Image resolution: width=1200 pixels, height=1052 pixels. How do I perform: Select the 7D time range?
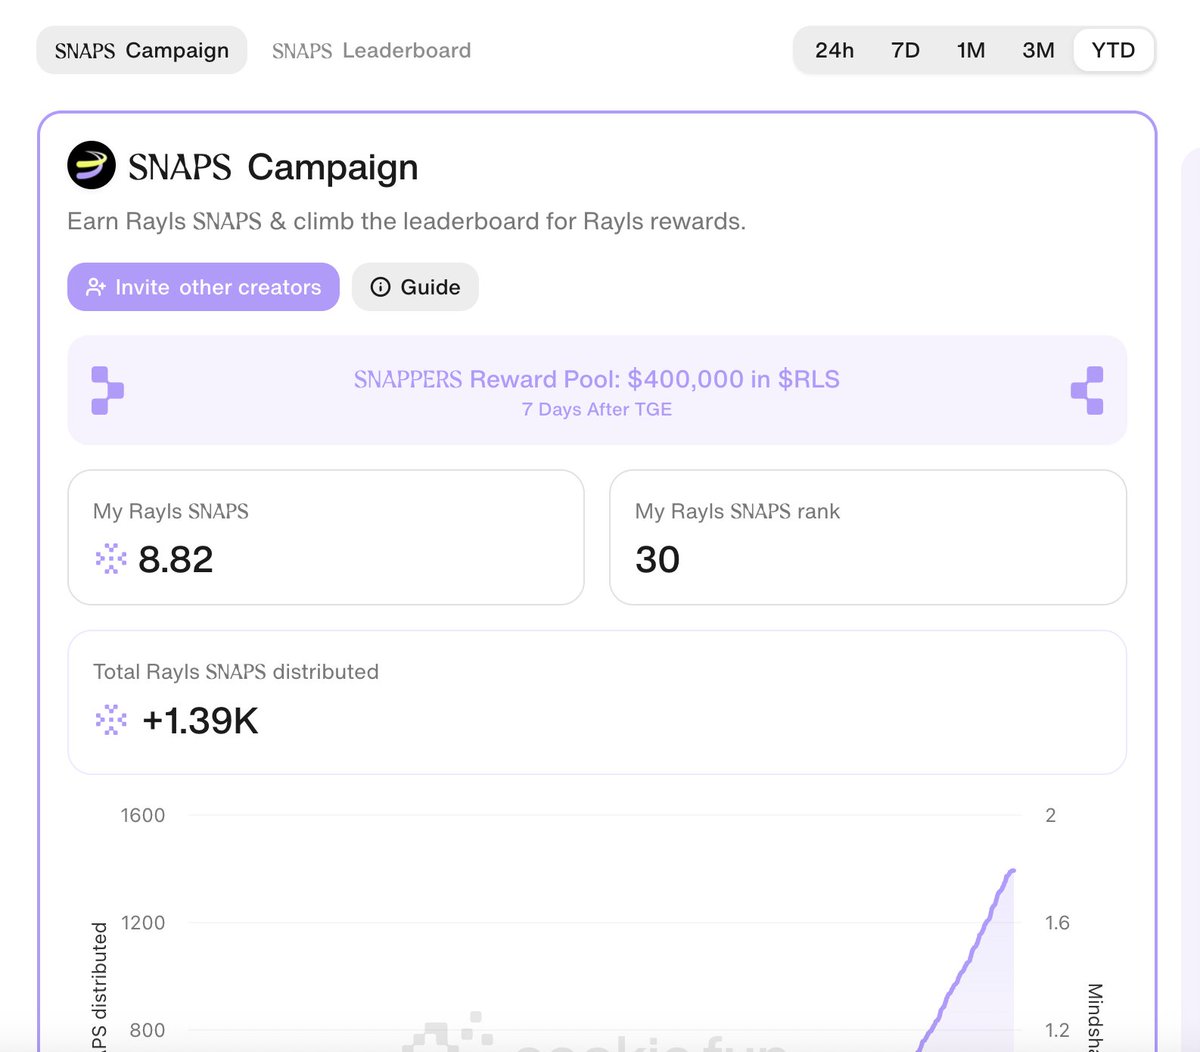point(905,50)
